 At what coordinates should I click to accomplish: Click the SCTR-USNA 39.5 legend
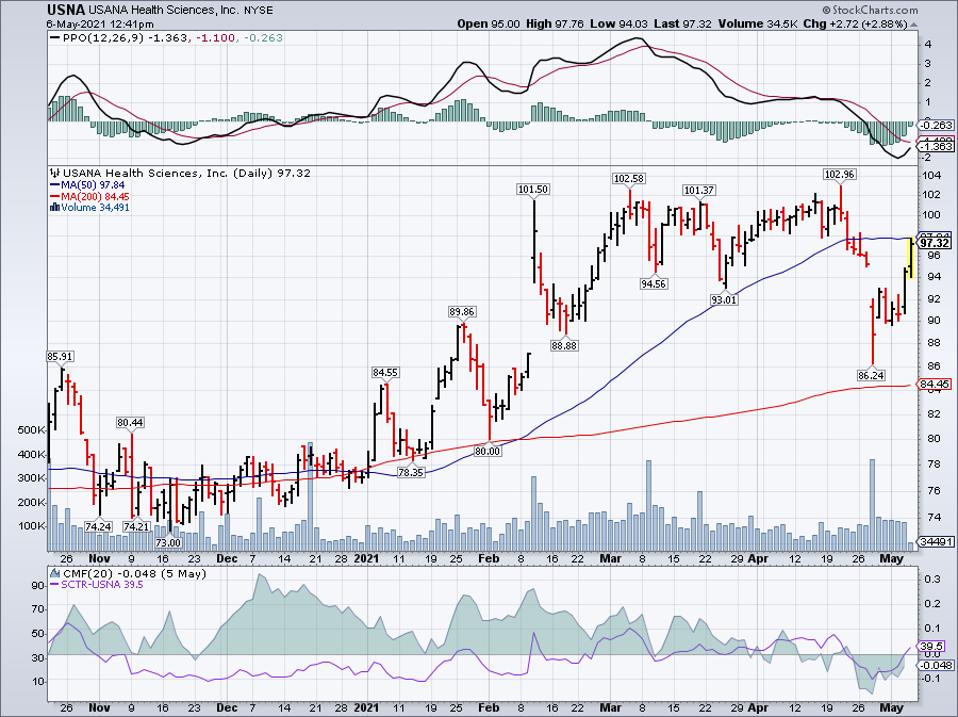102,584
